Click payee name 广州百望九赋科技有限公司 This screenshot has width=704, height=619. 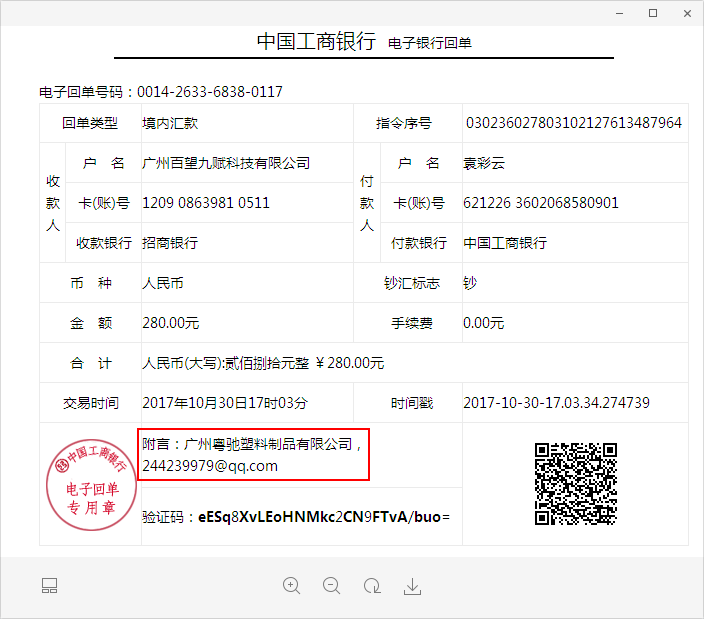[226, 163]
